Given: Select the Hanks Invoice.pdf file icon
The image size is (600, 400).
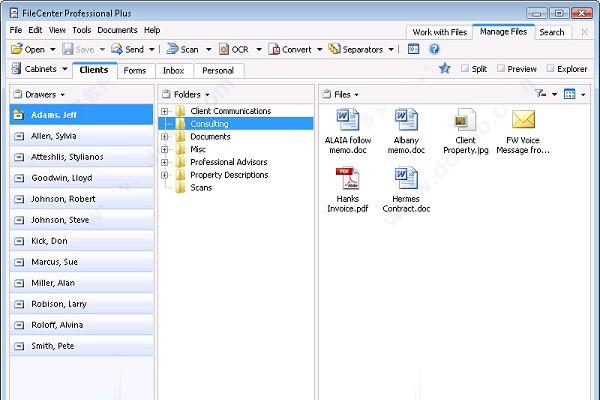Looking at the screenshot, I should [348, 178].
